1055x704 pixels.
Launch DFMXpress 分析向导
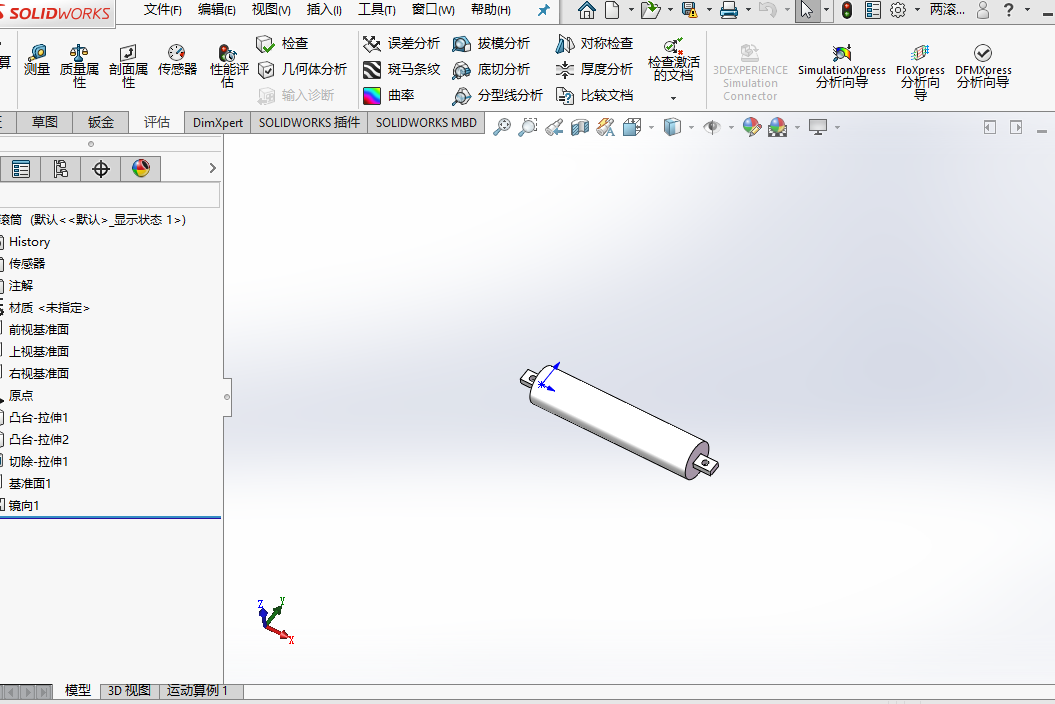(x=983, y=66)
